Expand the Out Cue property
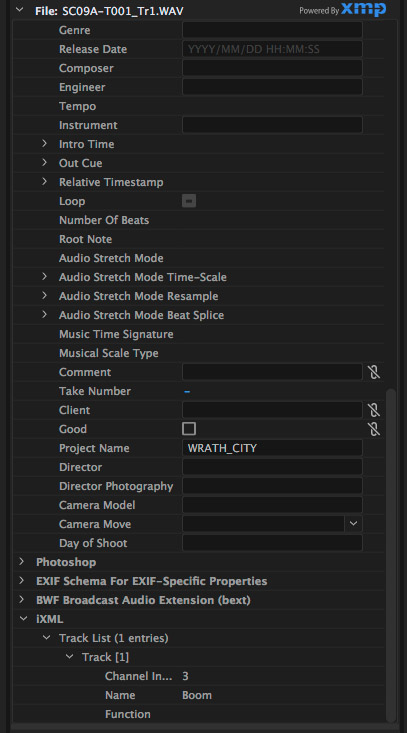 pos(44,163)
